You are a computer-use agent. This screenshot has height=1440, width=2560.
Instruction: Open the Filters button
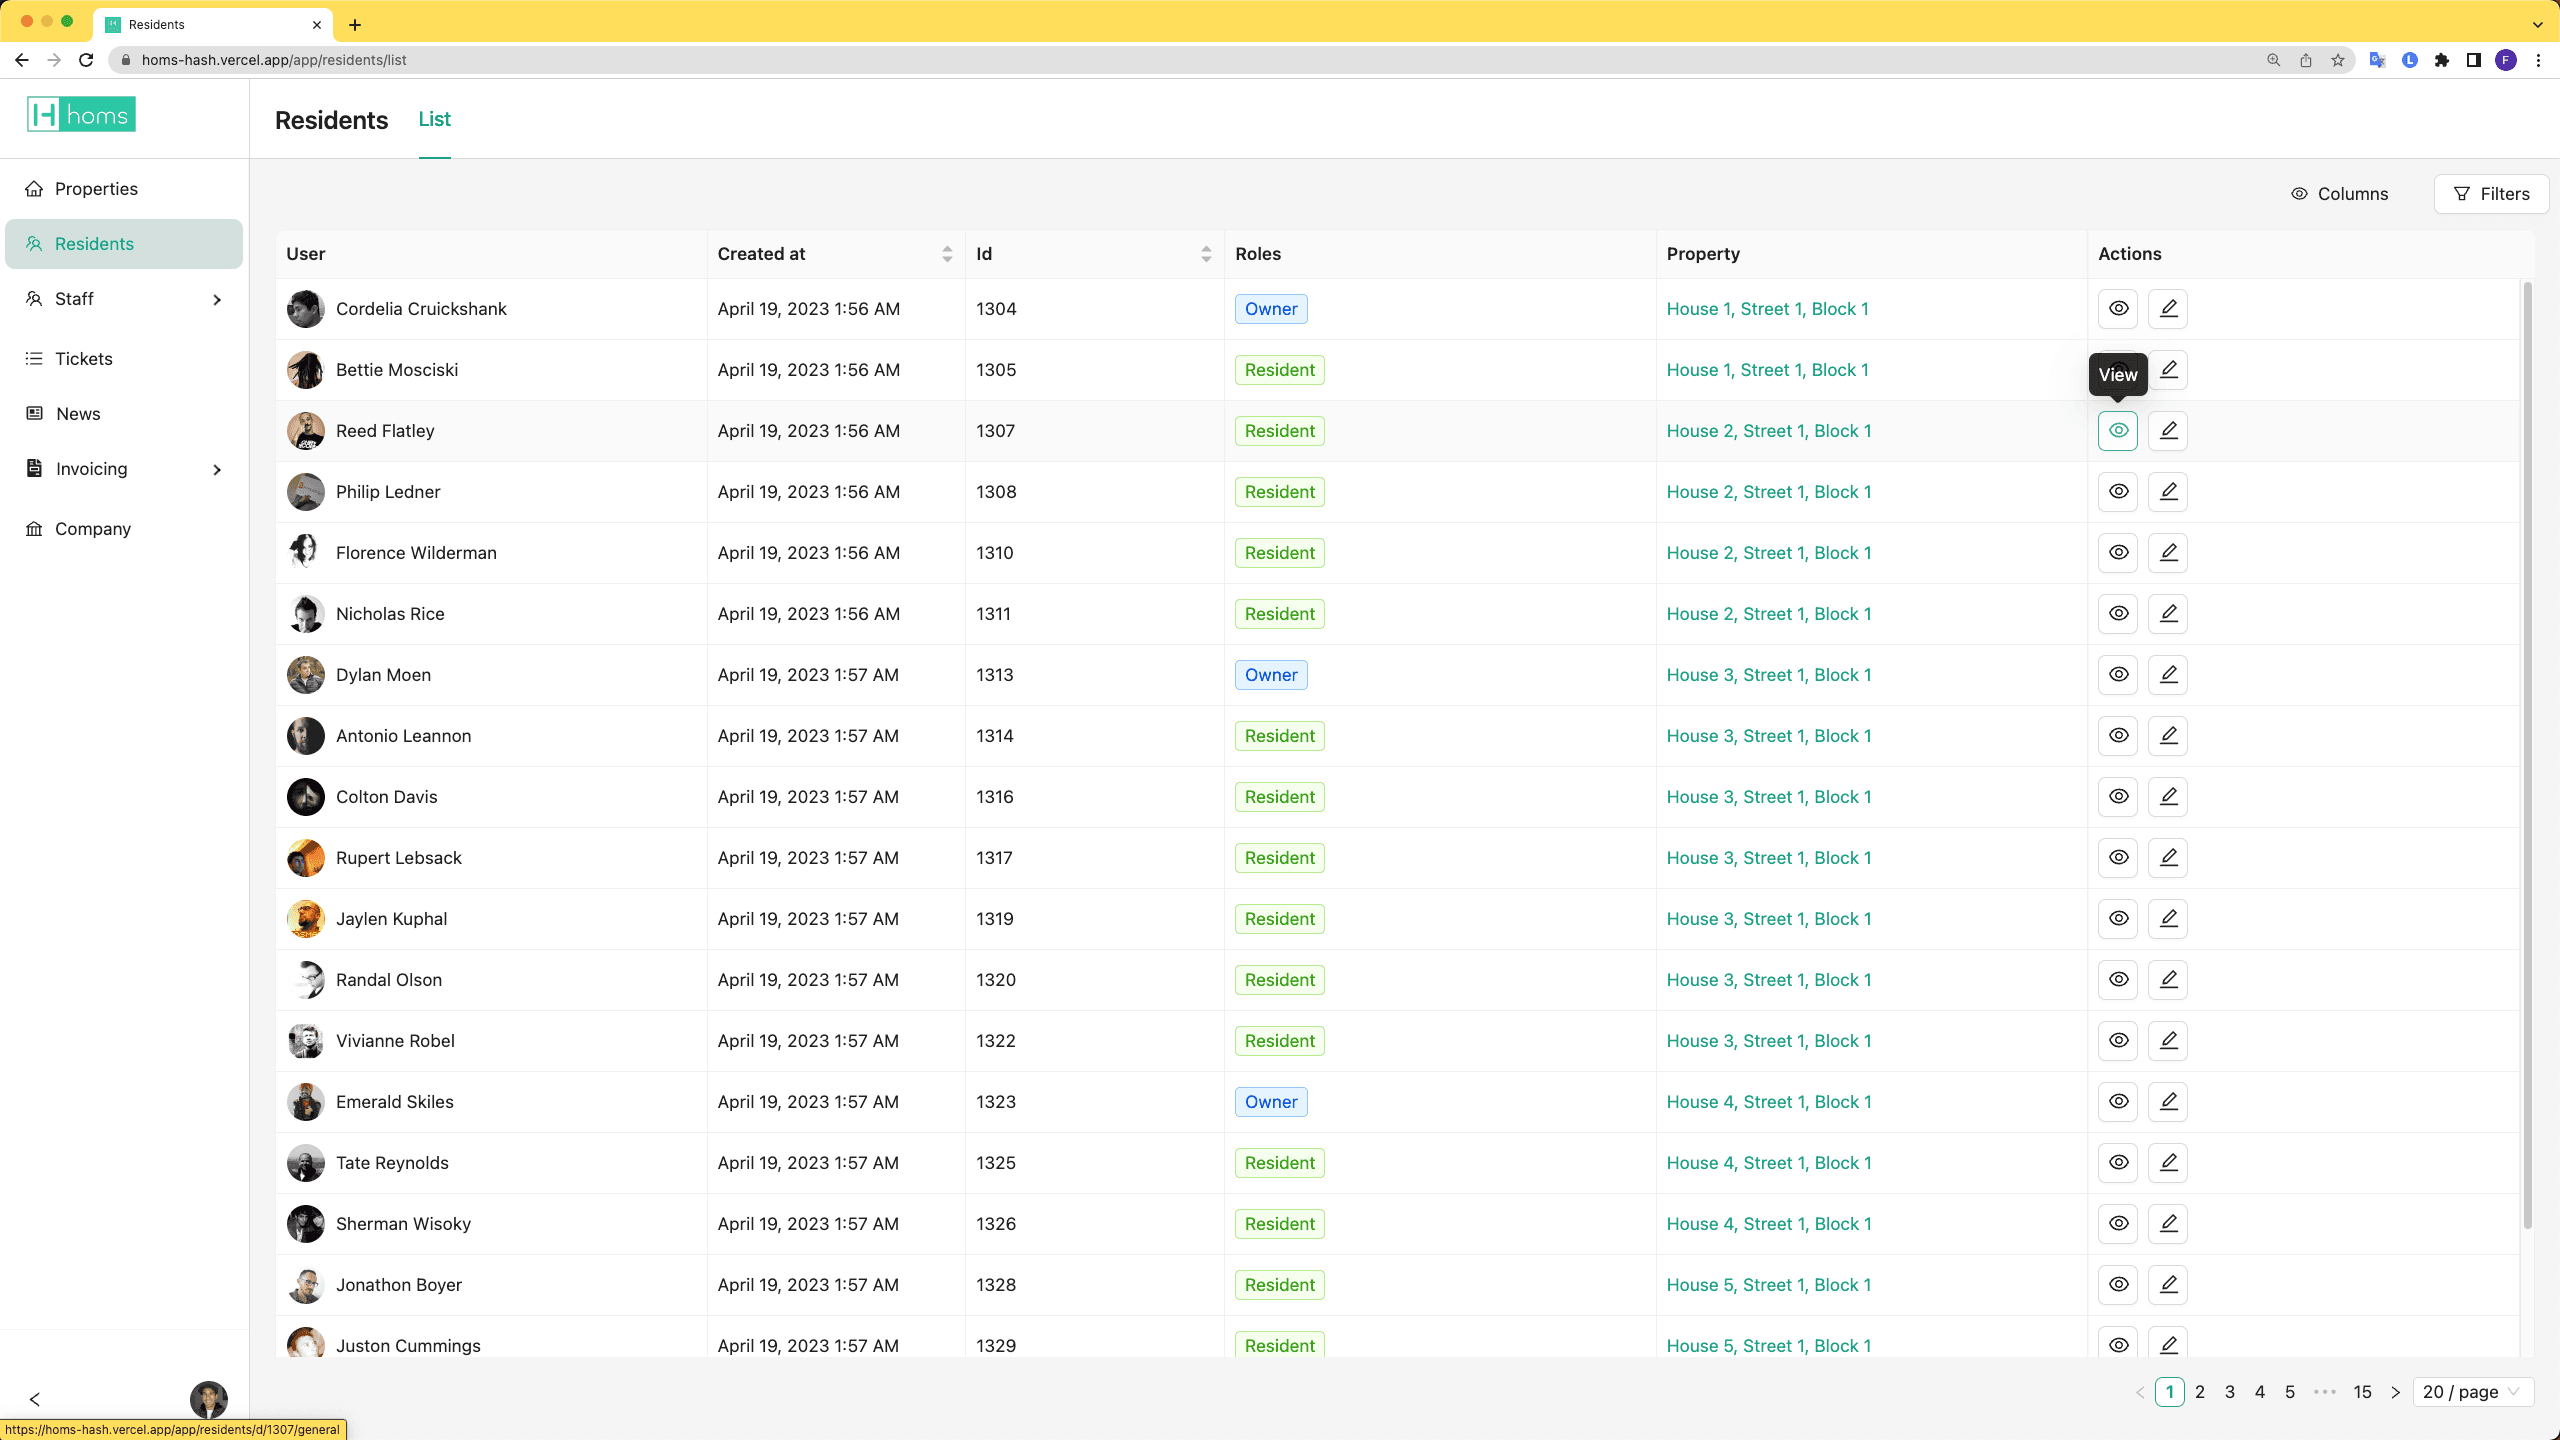tap(2491, 194)
